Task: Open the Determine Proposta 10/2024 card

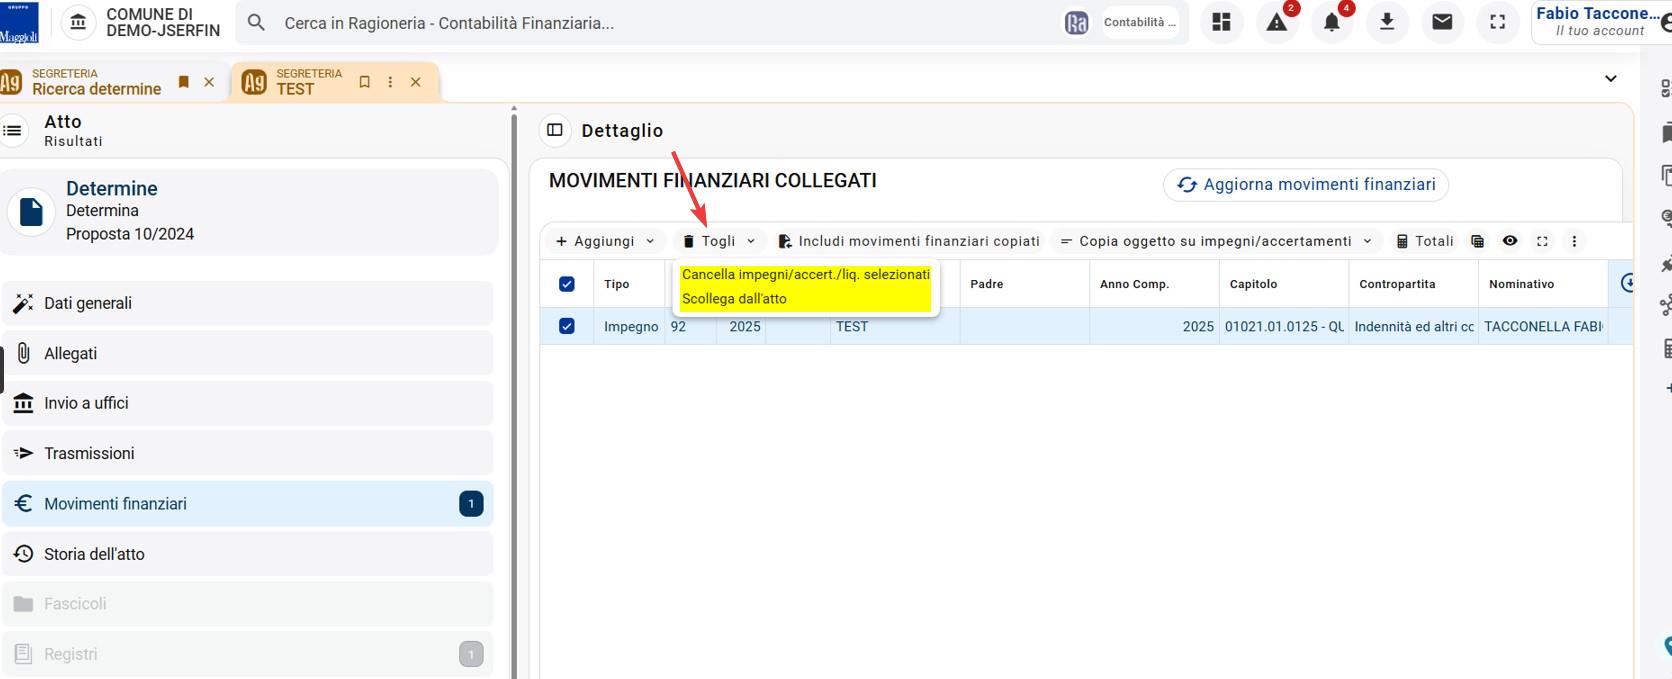Action: (x=250, y=211)
